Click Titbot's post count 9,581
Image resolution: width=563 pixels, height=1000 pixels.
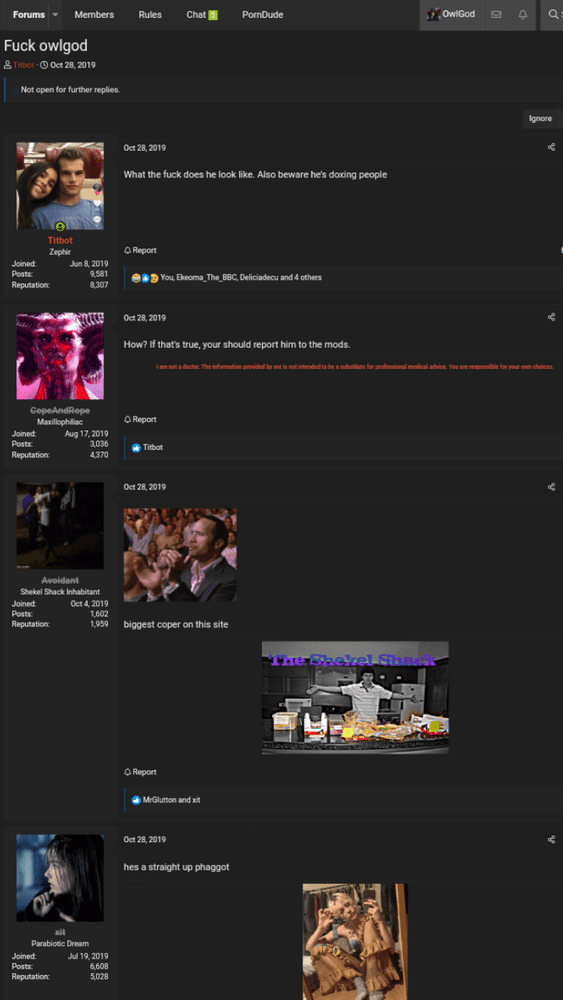click(99, 274)
